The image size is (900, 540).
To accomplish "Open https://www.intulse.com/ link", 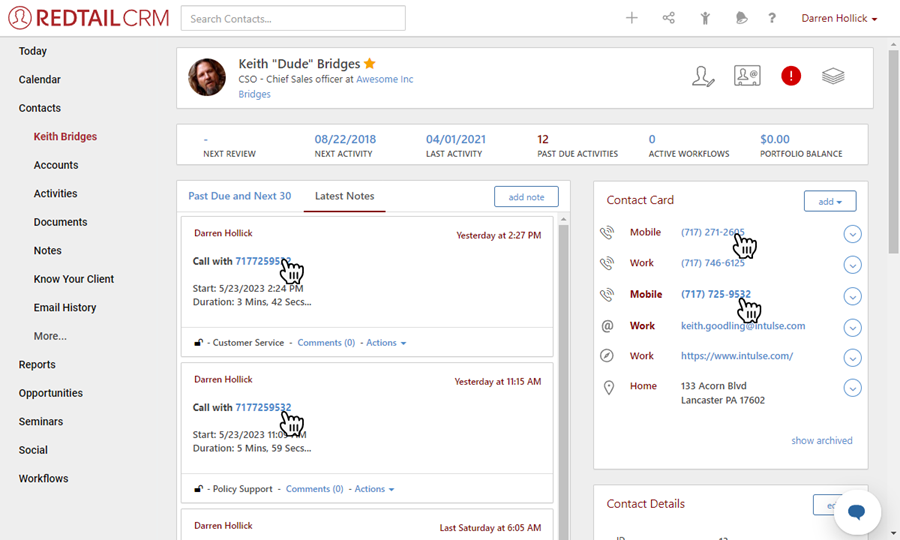I will (737, 356).
